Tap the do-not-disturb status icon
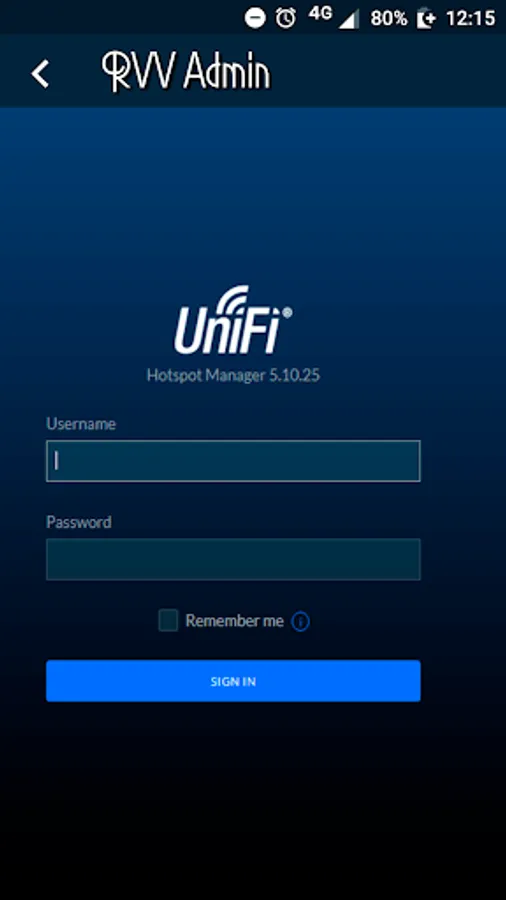 click(x=255, y=18)
